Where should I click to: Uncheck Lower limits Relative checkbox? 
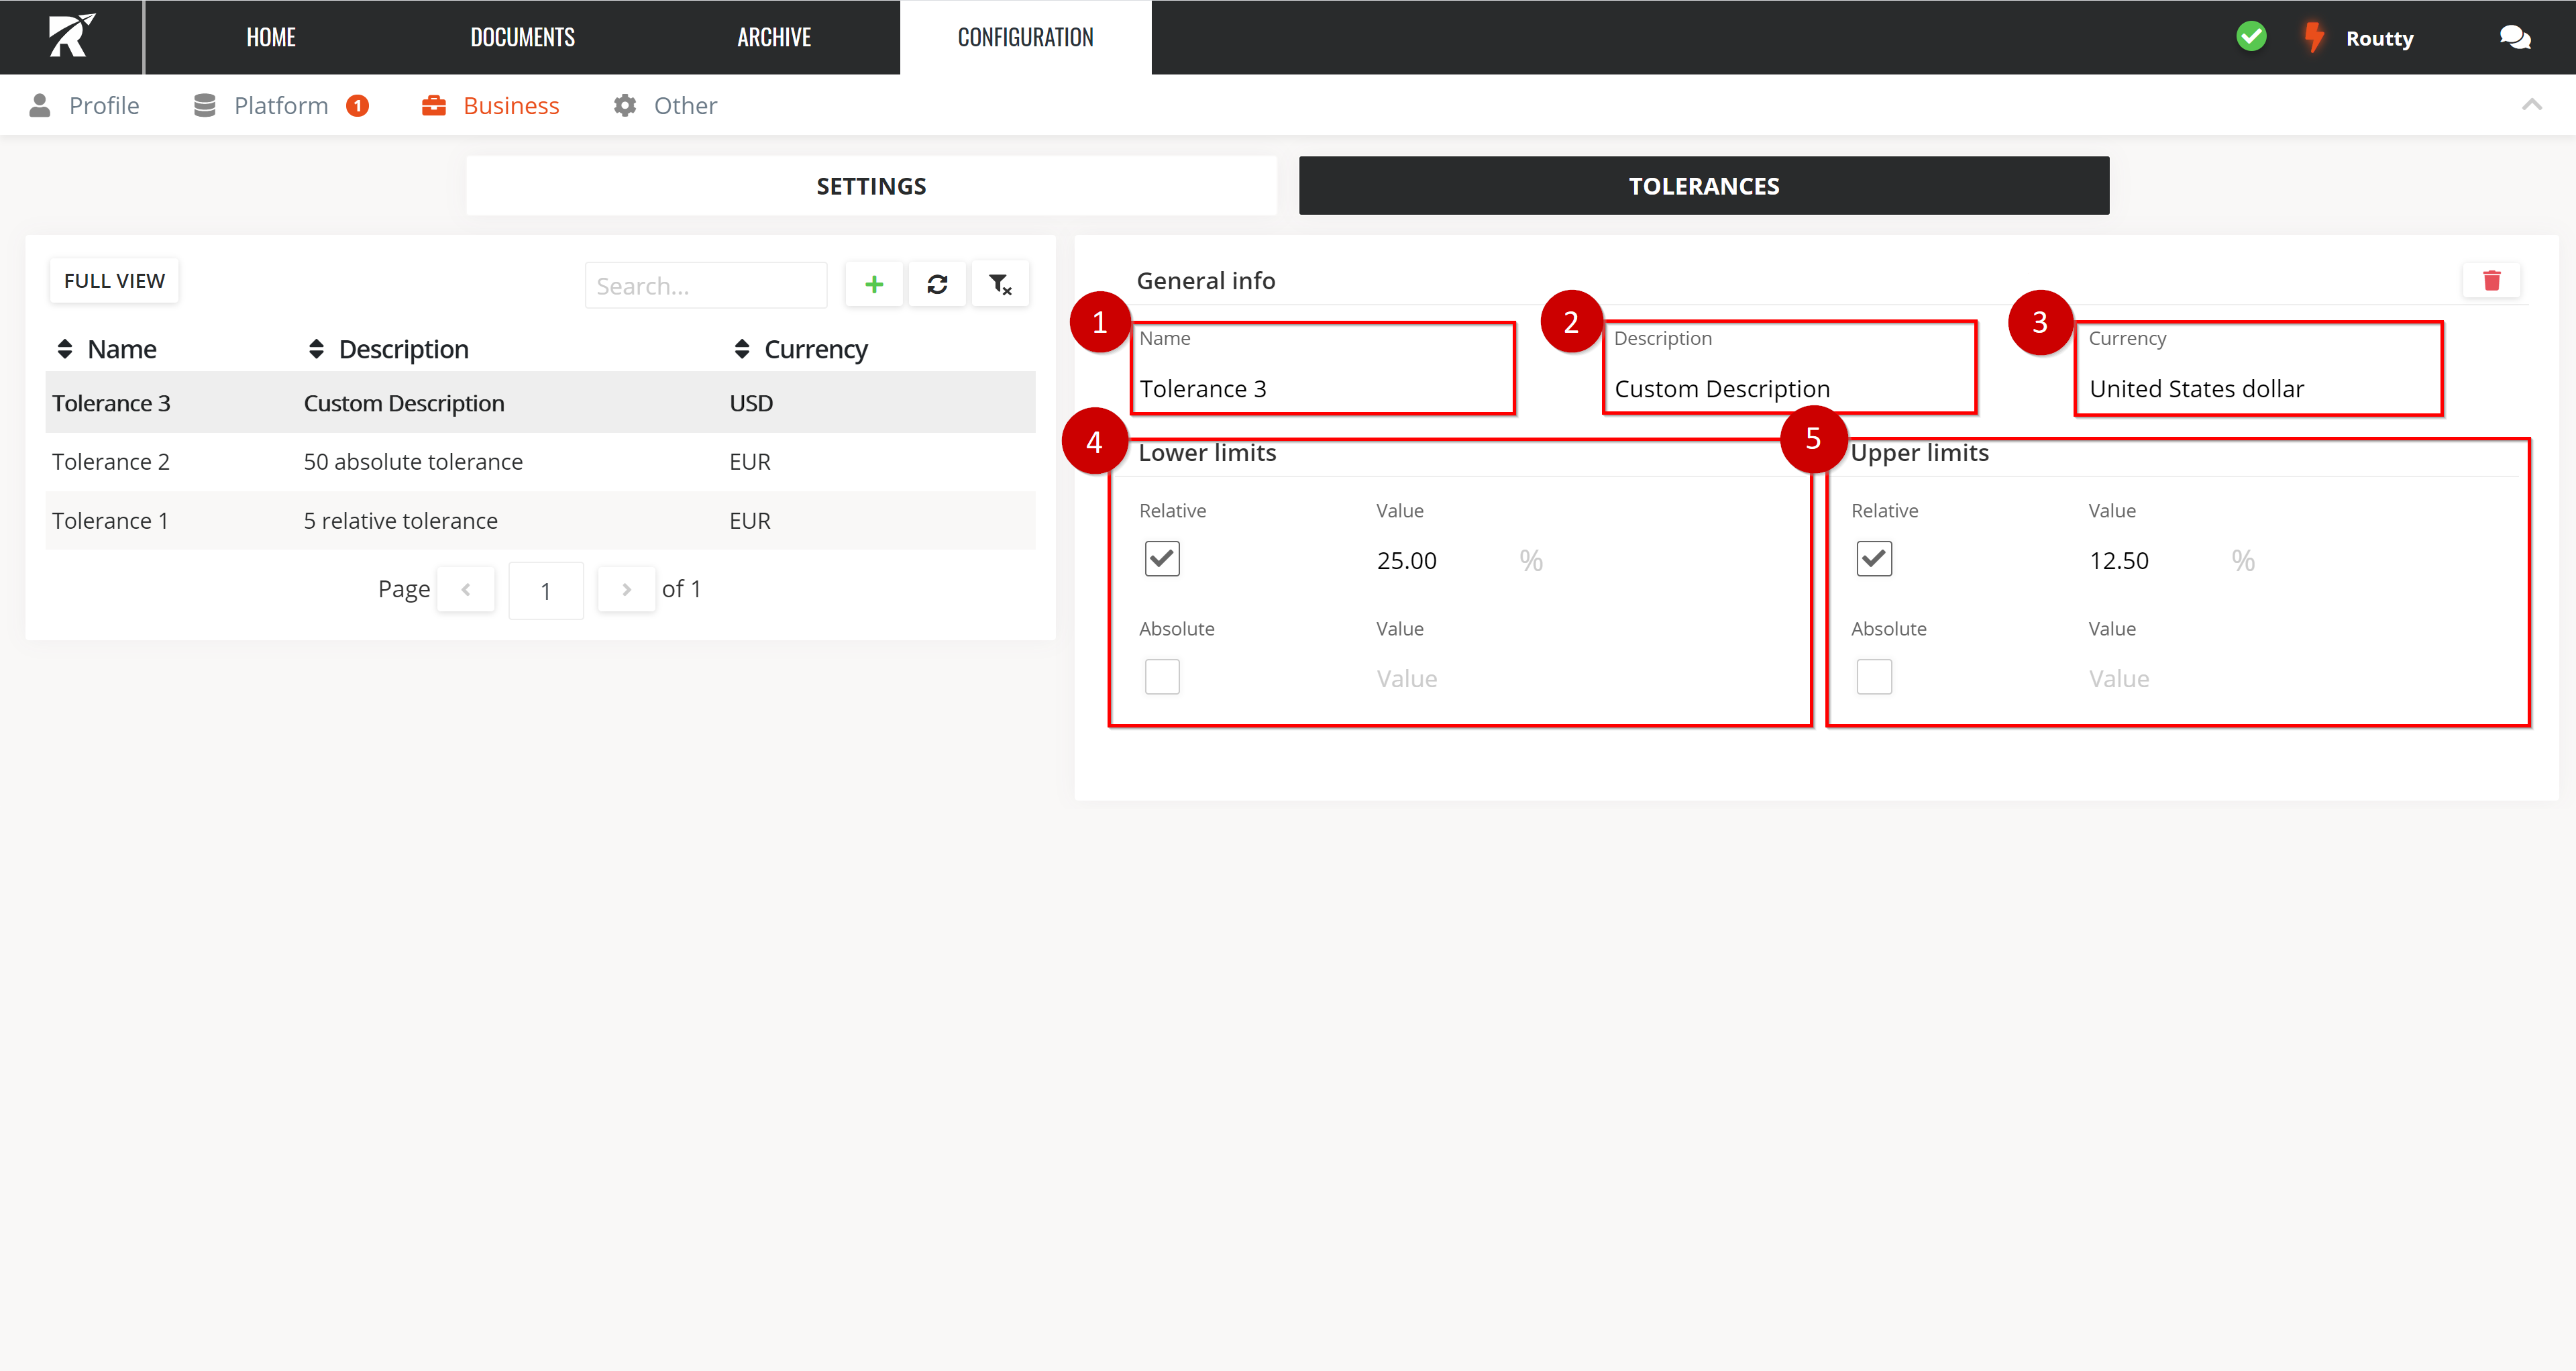(1162, 559)
